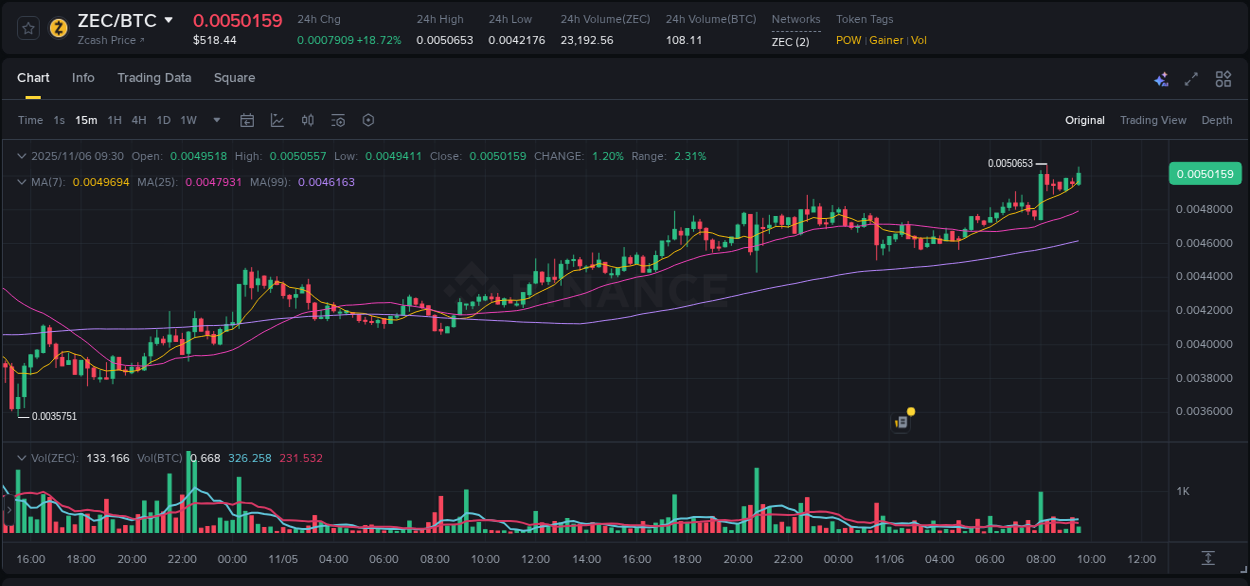Open the Square tab

(234, 77)
